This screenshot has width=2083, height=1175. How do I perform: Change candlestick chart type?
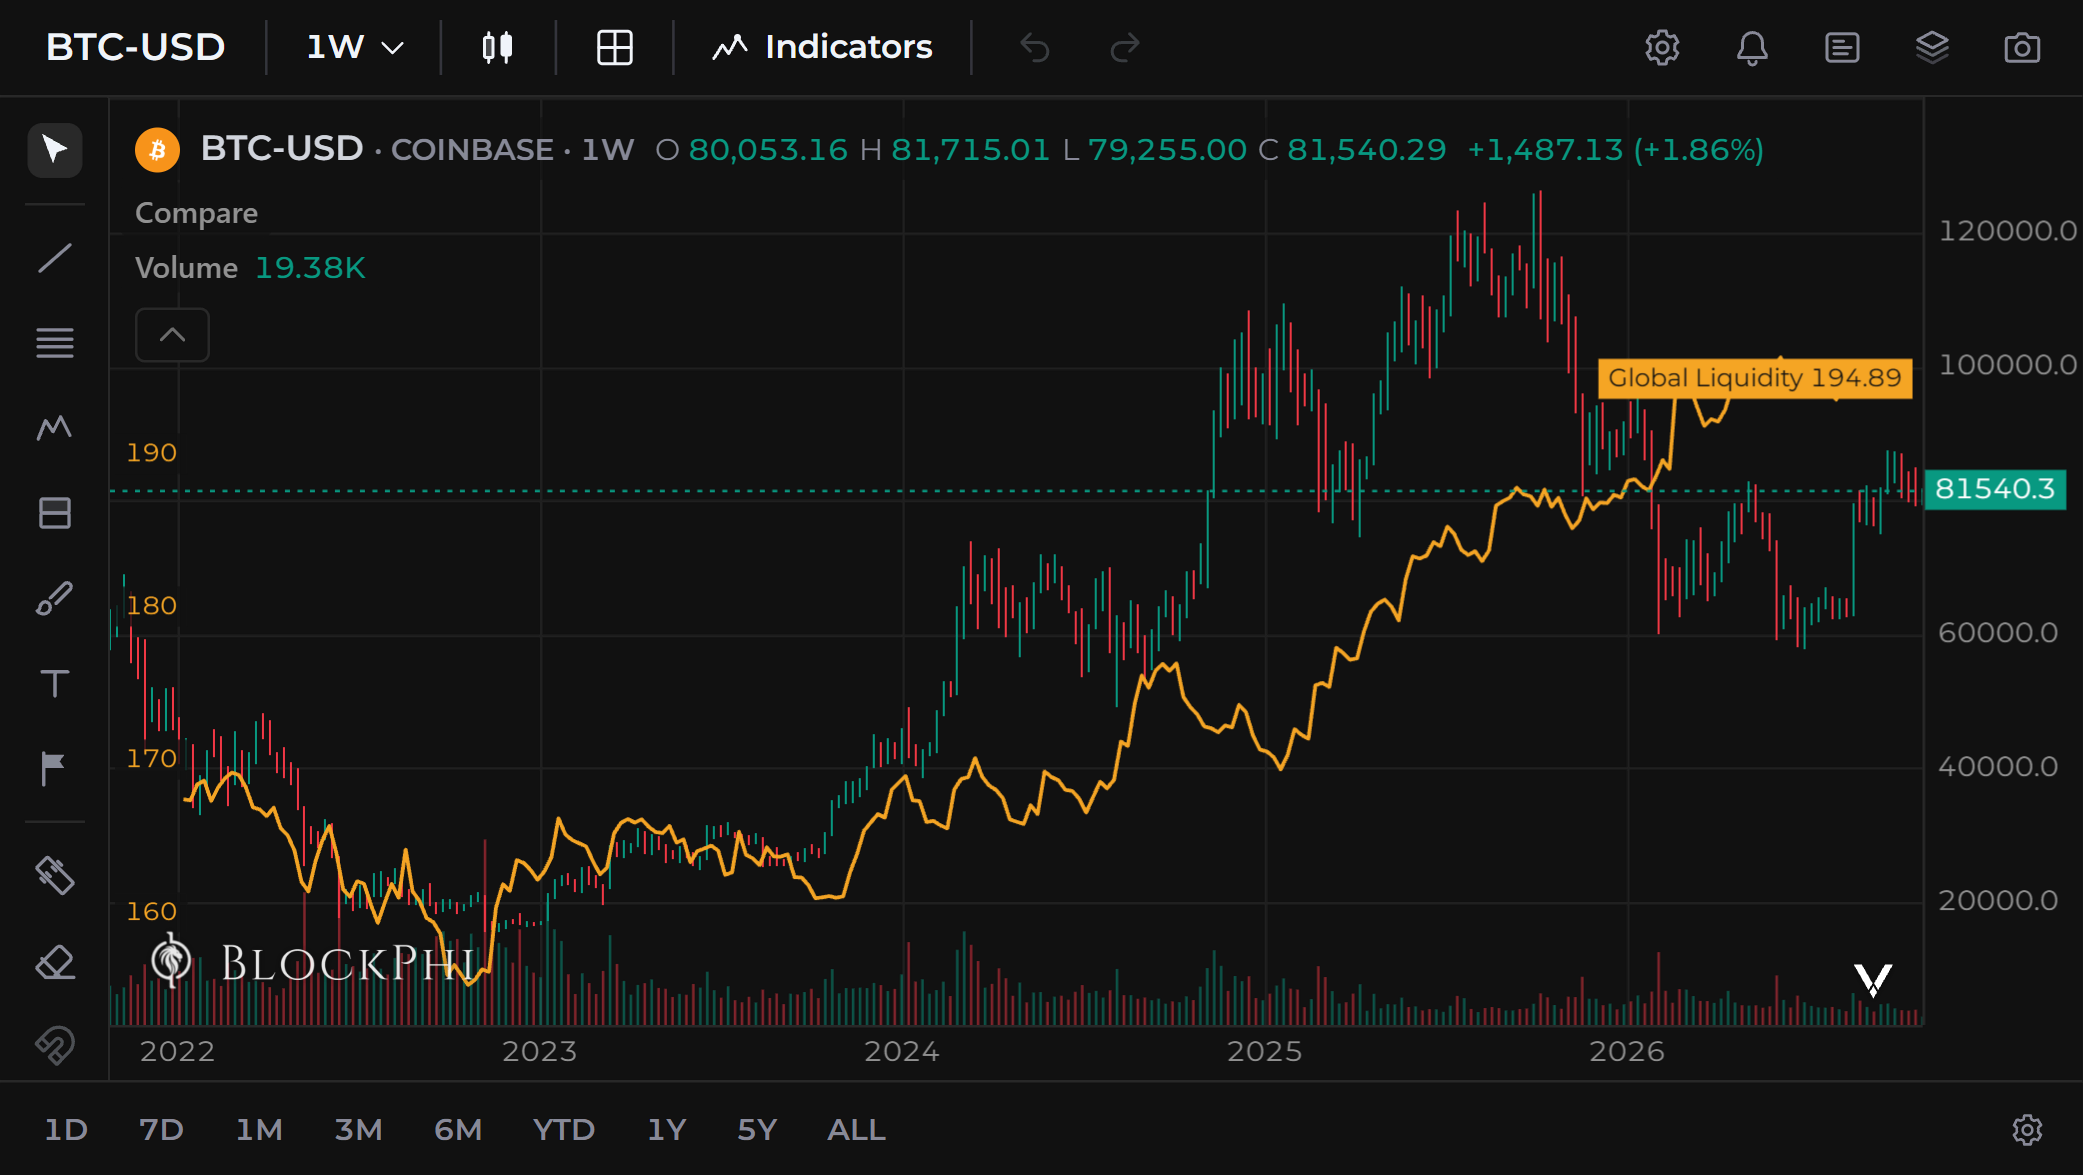(x=497, y=47)
